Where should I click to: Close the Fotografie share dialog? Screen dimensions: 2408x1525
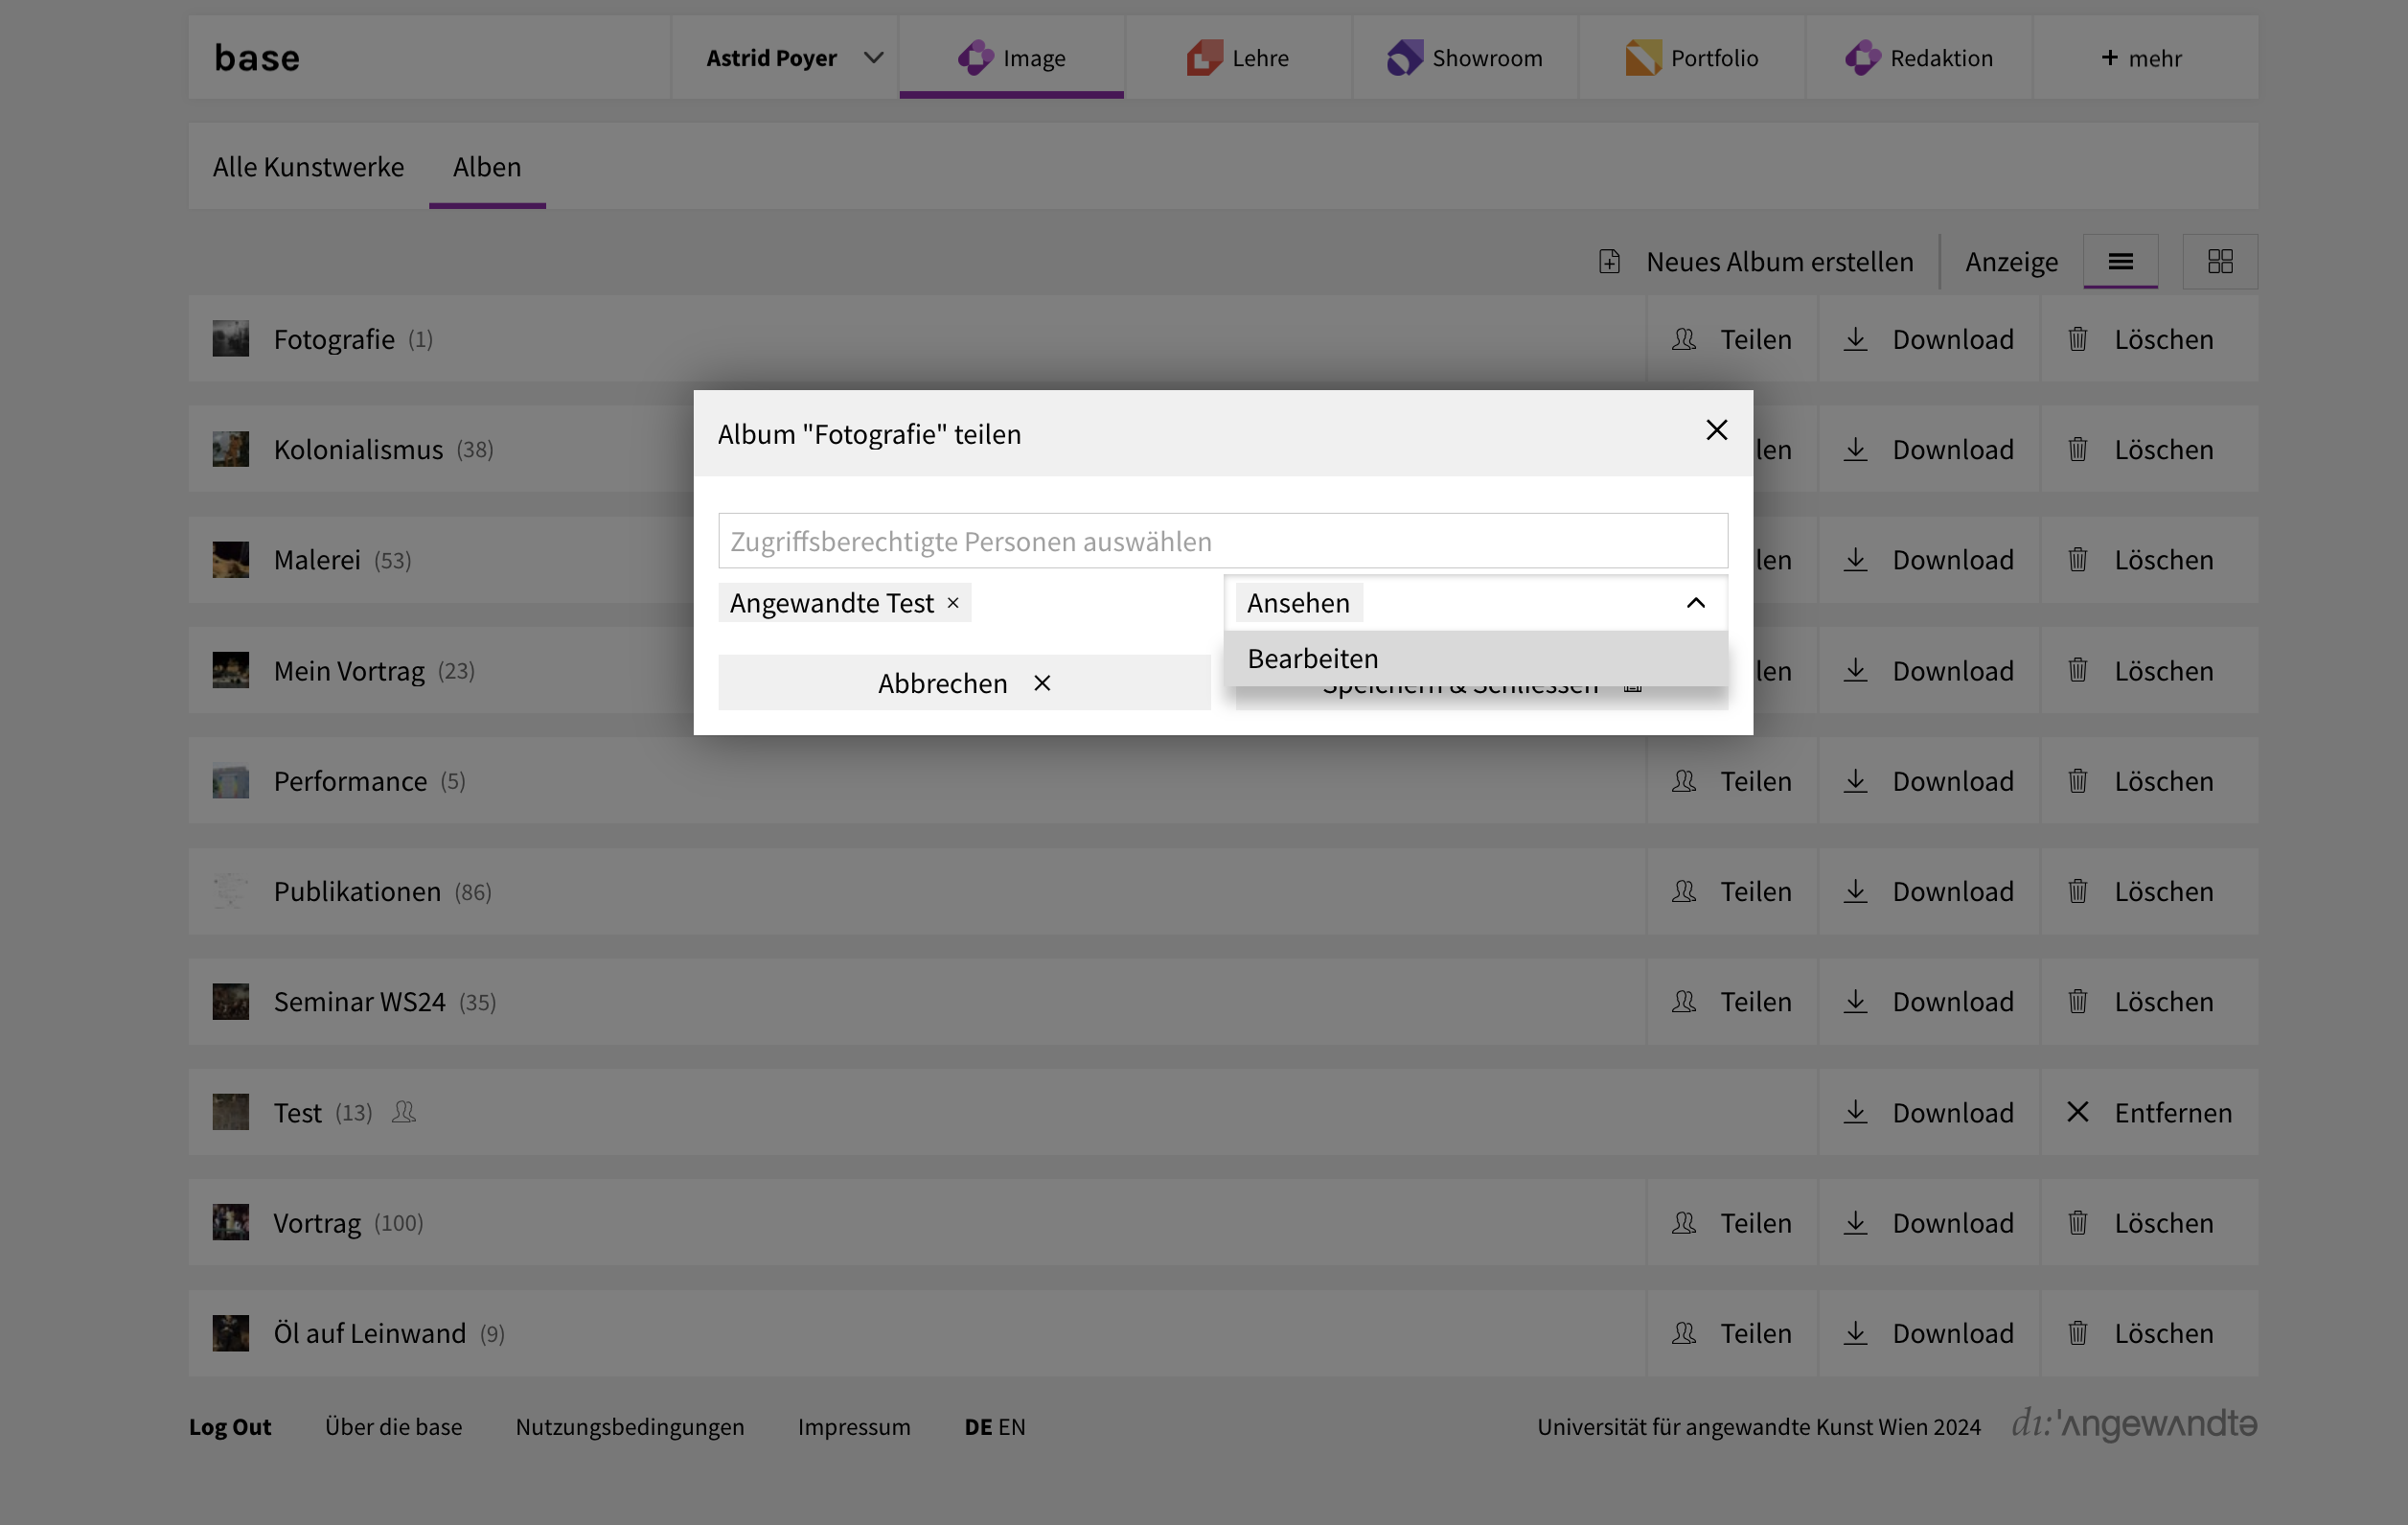pyautogui.click(x=1716, y=430)
